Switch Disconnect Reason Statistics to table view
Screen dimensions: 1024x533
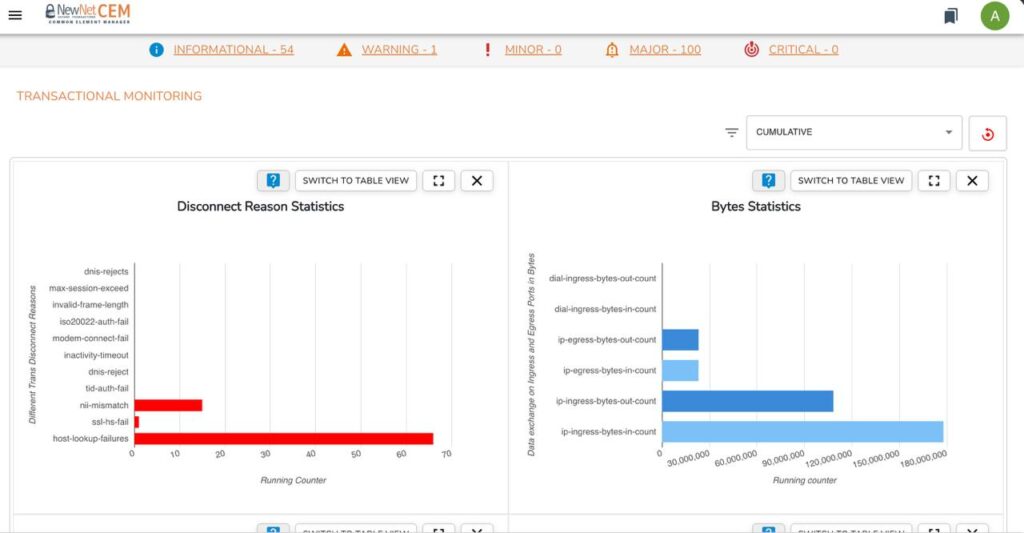click(356, 181)
